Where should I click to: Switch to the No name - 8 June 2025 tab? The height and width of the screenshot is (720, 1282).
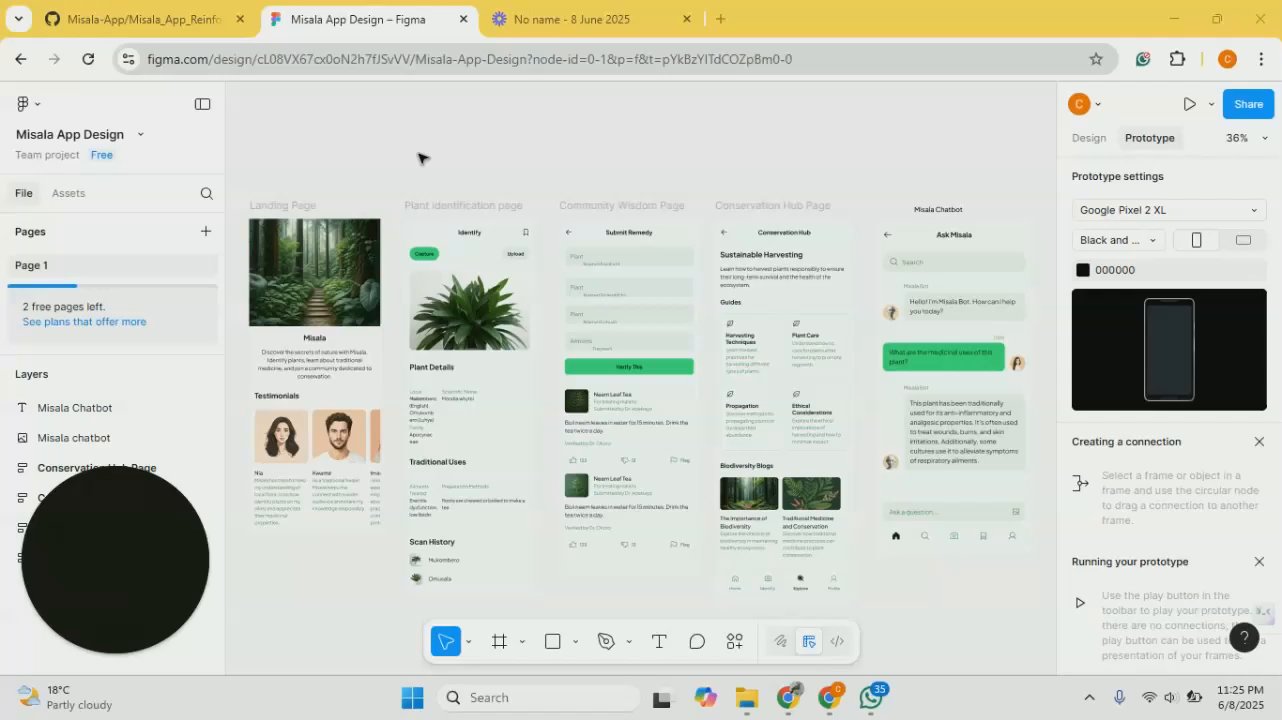point(592,19)
